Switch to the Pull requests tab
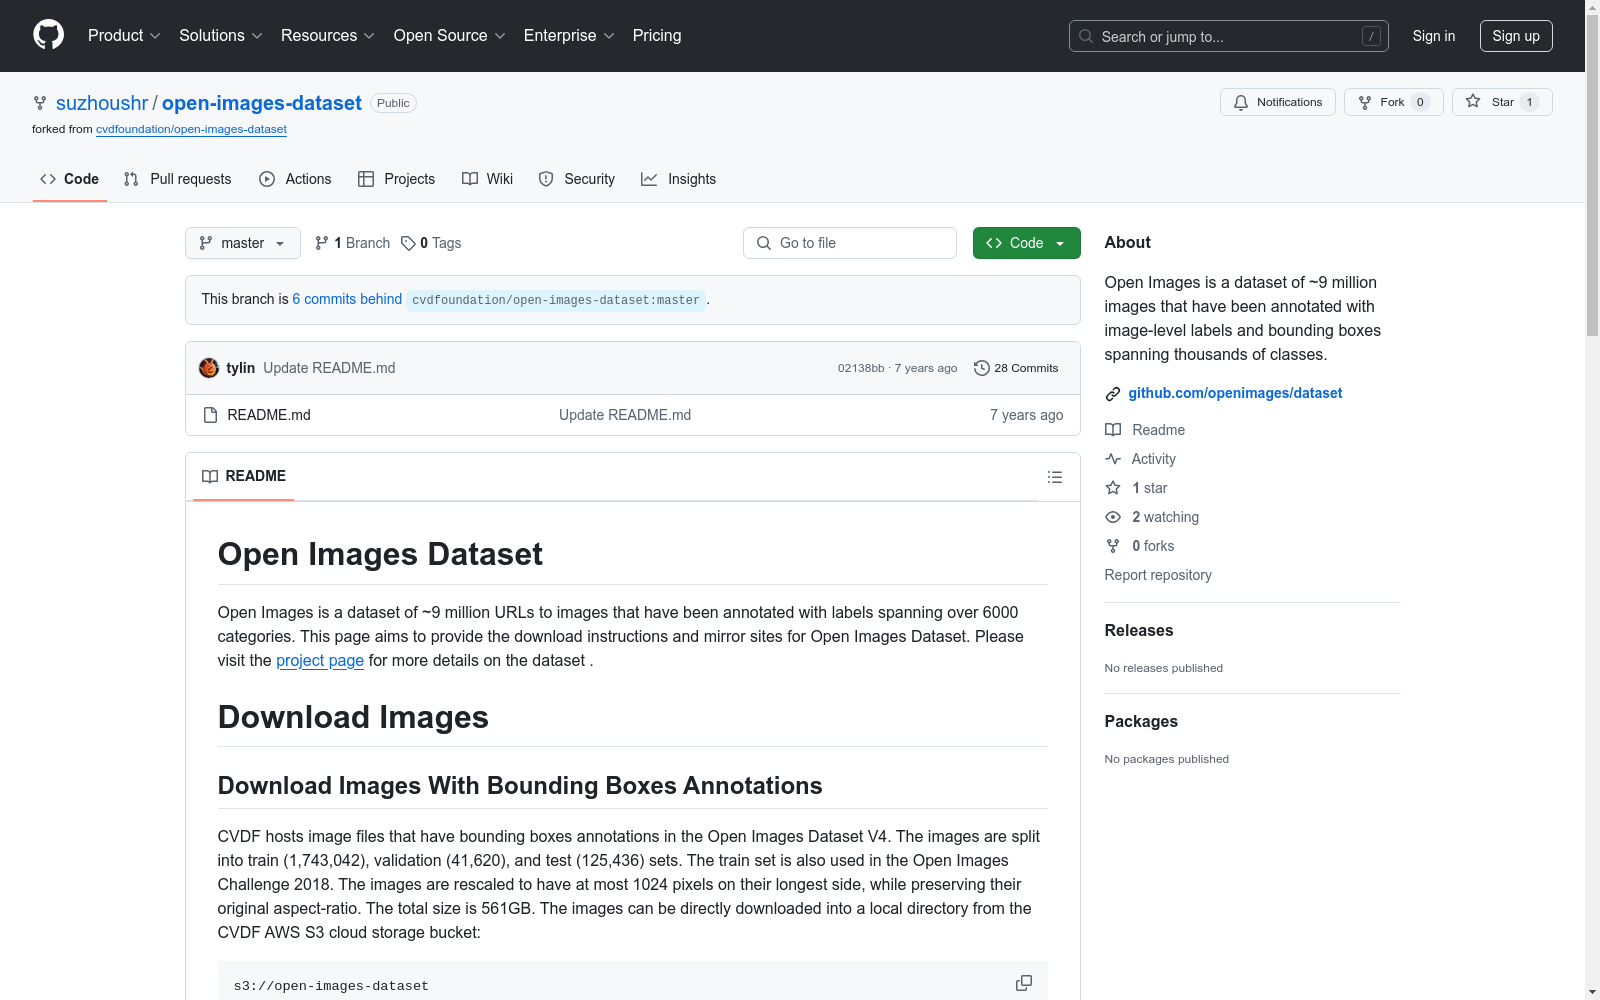 [x=178, y=179]
